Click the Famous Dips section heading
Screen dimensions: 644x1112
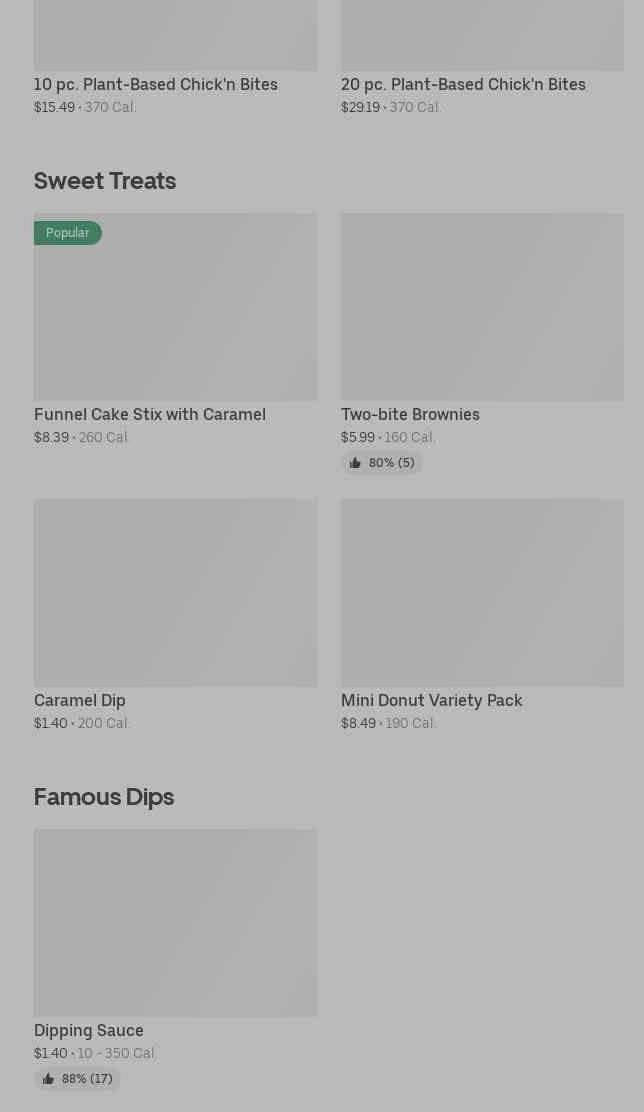104,796
